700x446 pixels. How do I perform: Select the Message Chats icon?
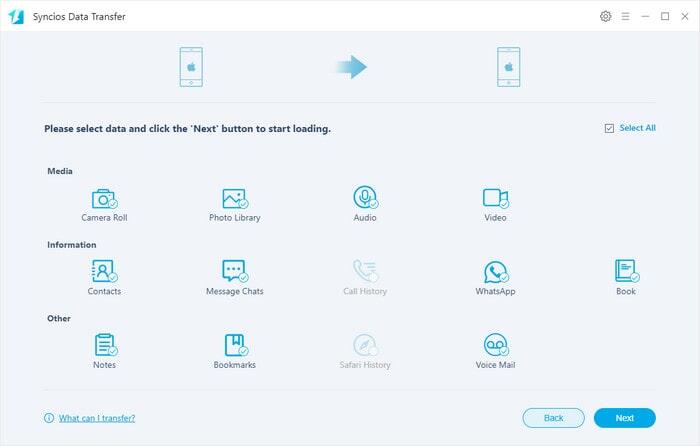234,271
